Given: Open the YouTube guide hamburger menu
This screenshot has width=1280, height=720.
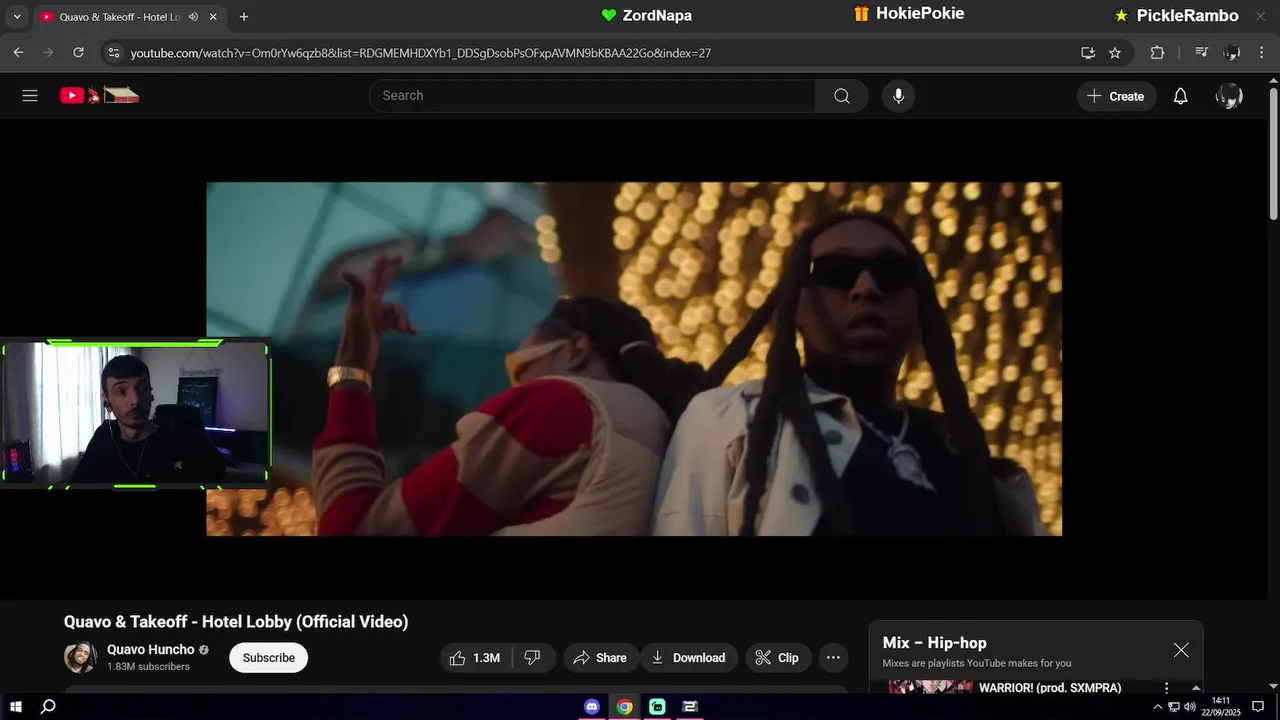Looking at the screenshot, I should pyautogui.click(x=30, y=96).
